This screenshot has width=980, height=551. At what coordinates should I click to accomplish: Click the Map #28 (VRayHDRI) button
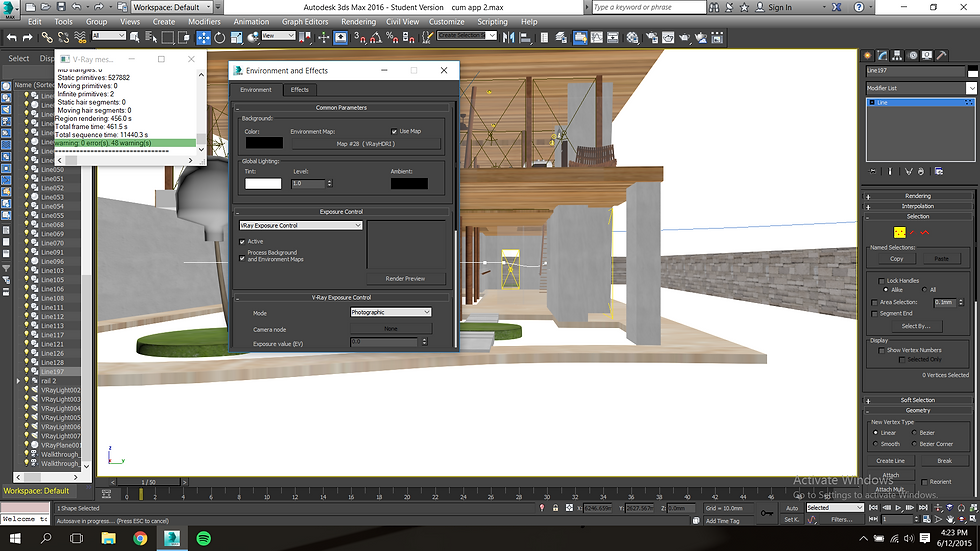click(x=366, y=144)
